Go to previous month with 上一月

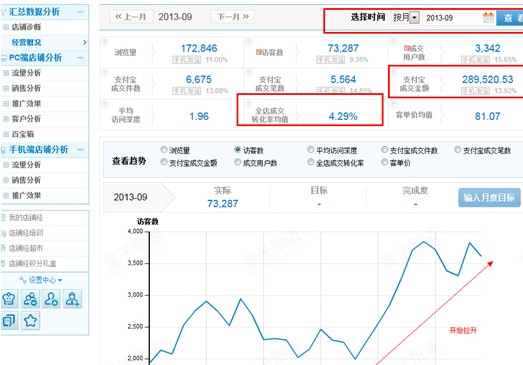pos(131,17)
